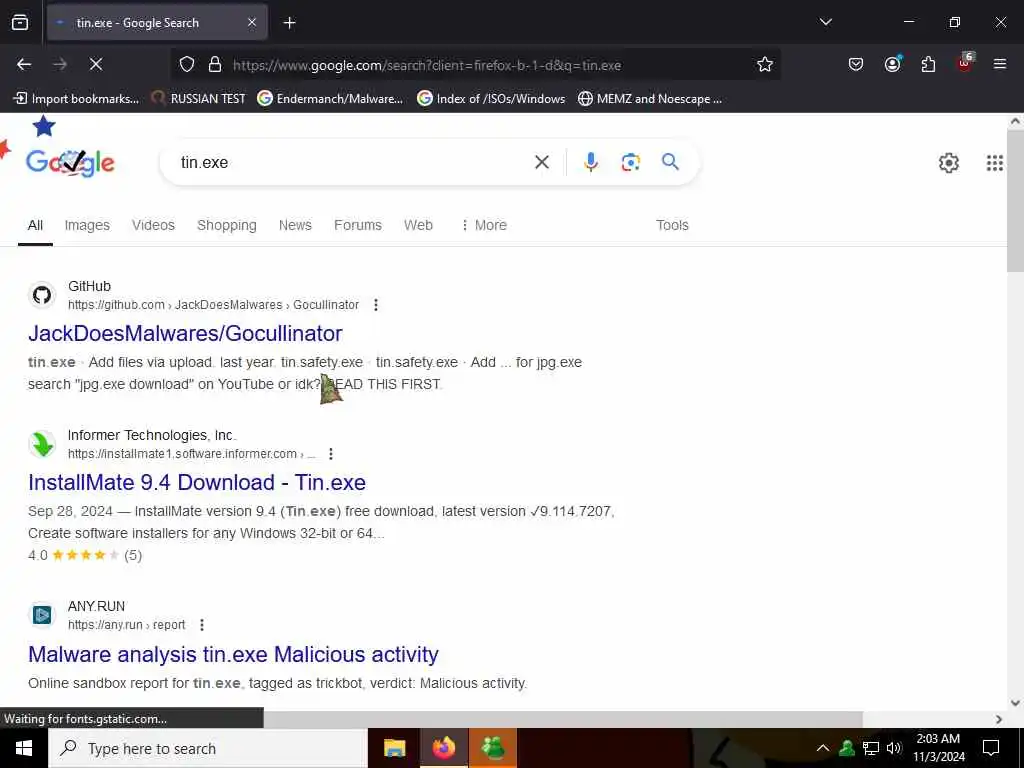Image resolution: width=1024 pixels, height=768 pixels.
Task: Switch to Forums tab
Action: [x=358, y=225]
